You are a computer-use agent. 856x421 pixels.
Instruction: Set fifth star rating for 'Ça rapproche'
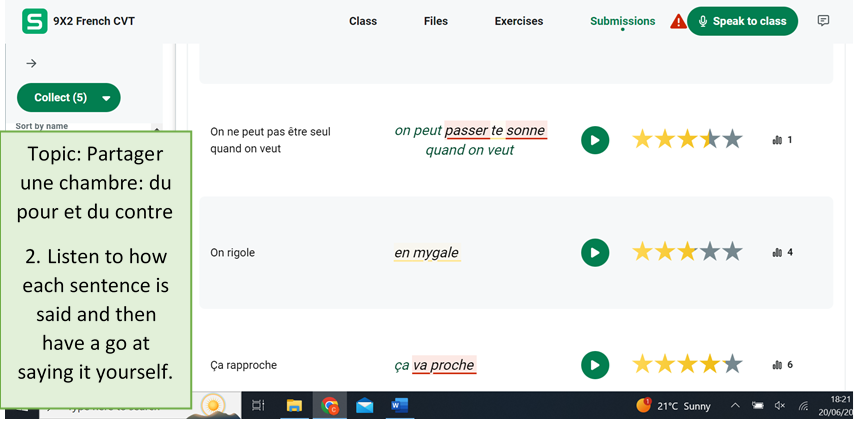click(733, 365)
